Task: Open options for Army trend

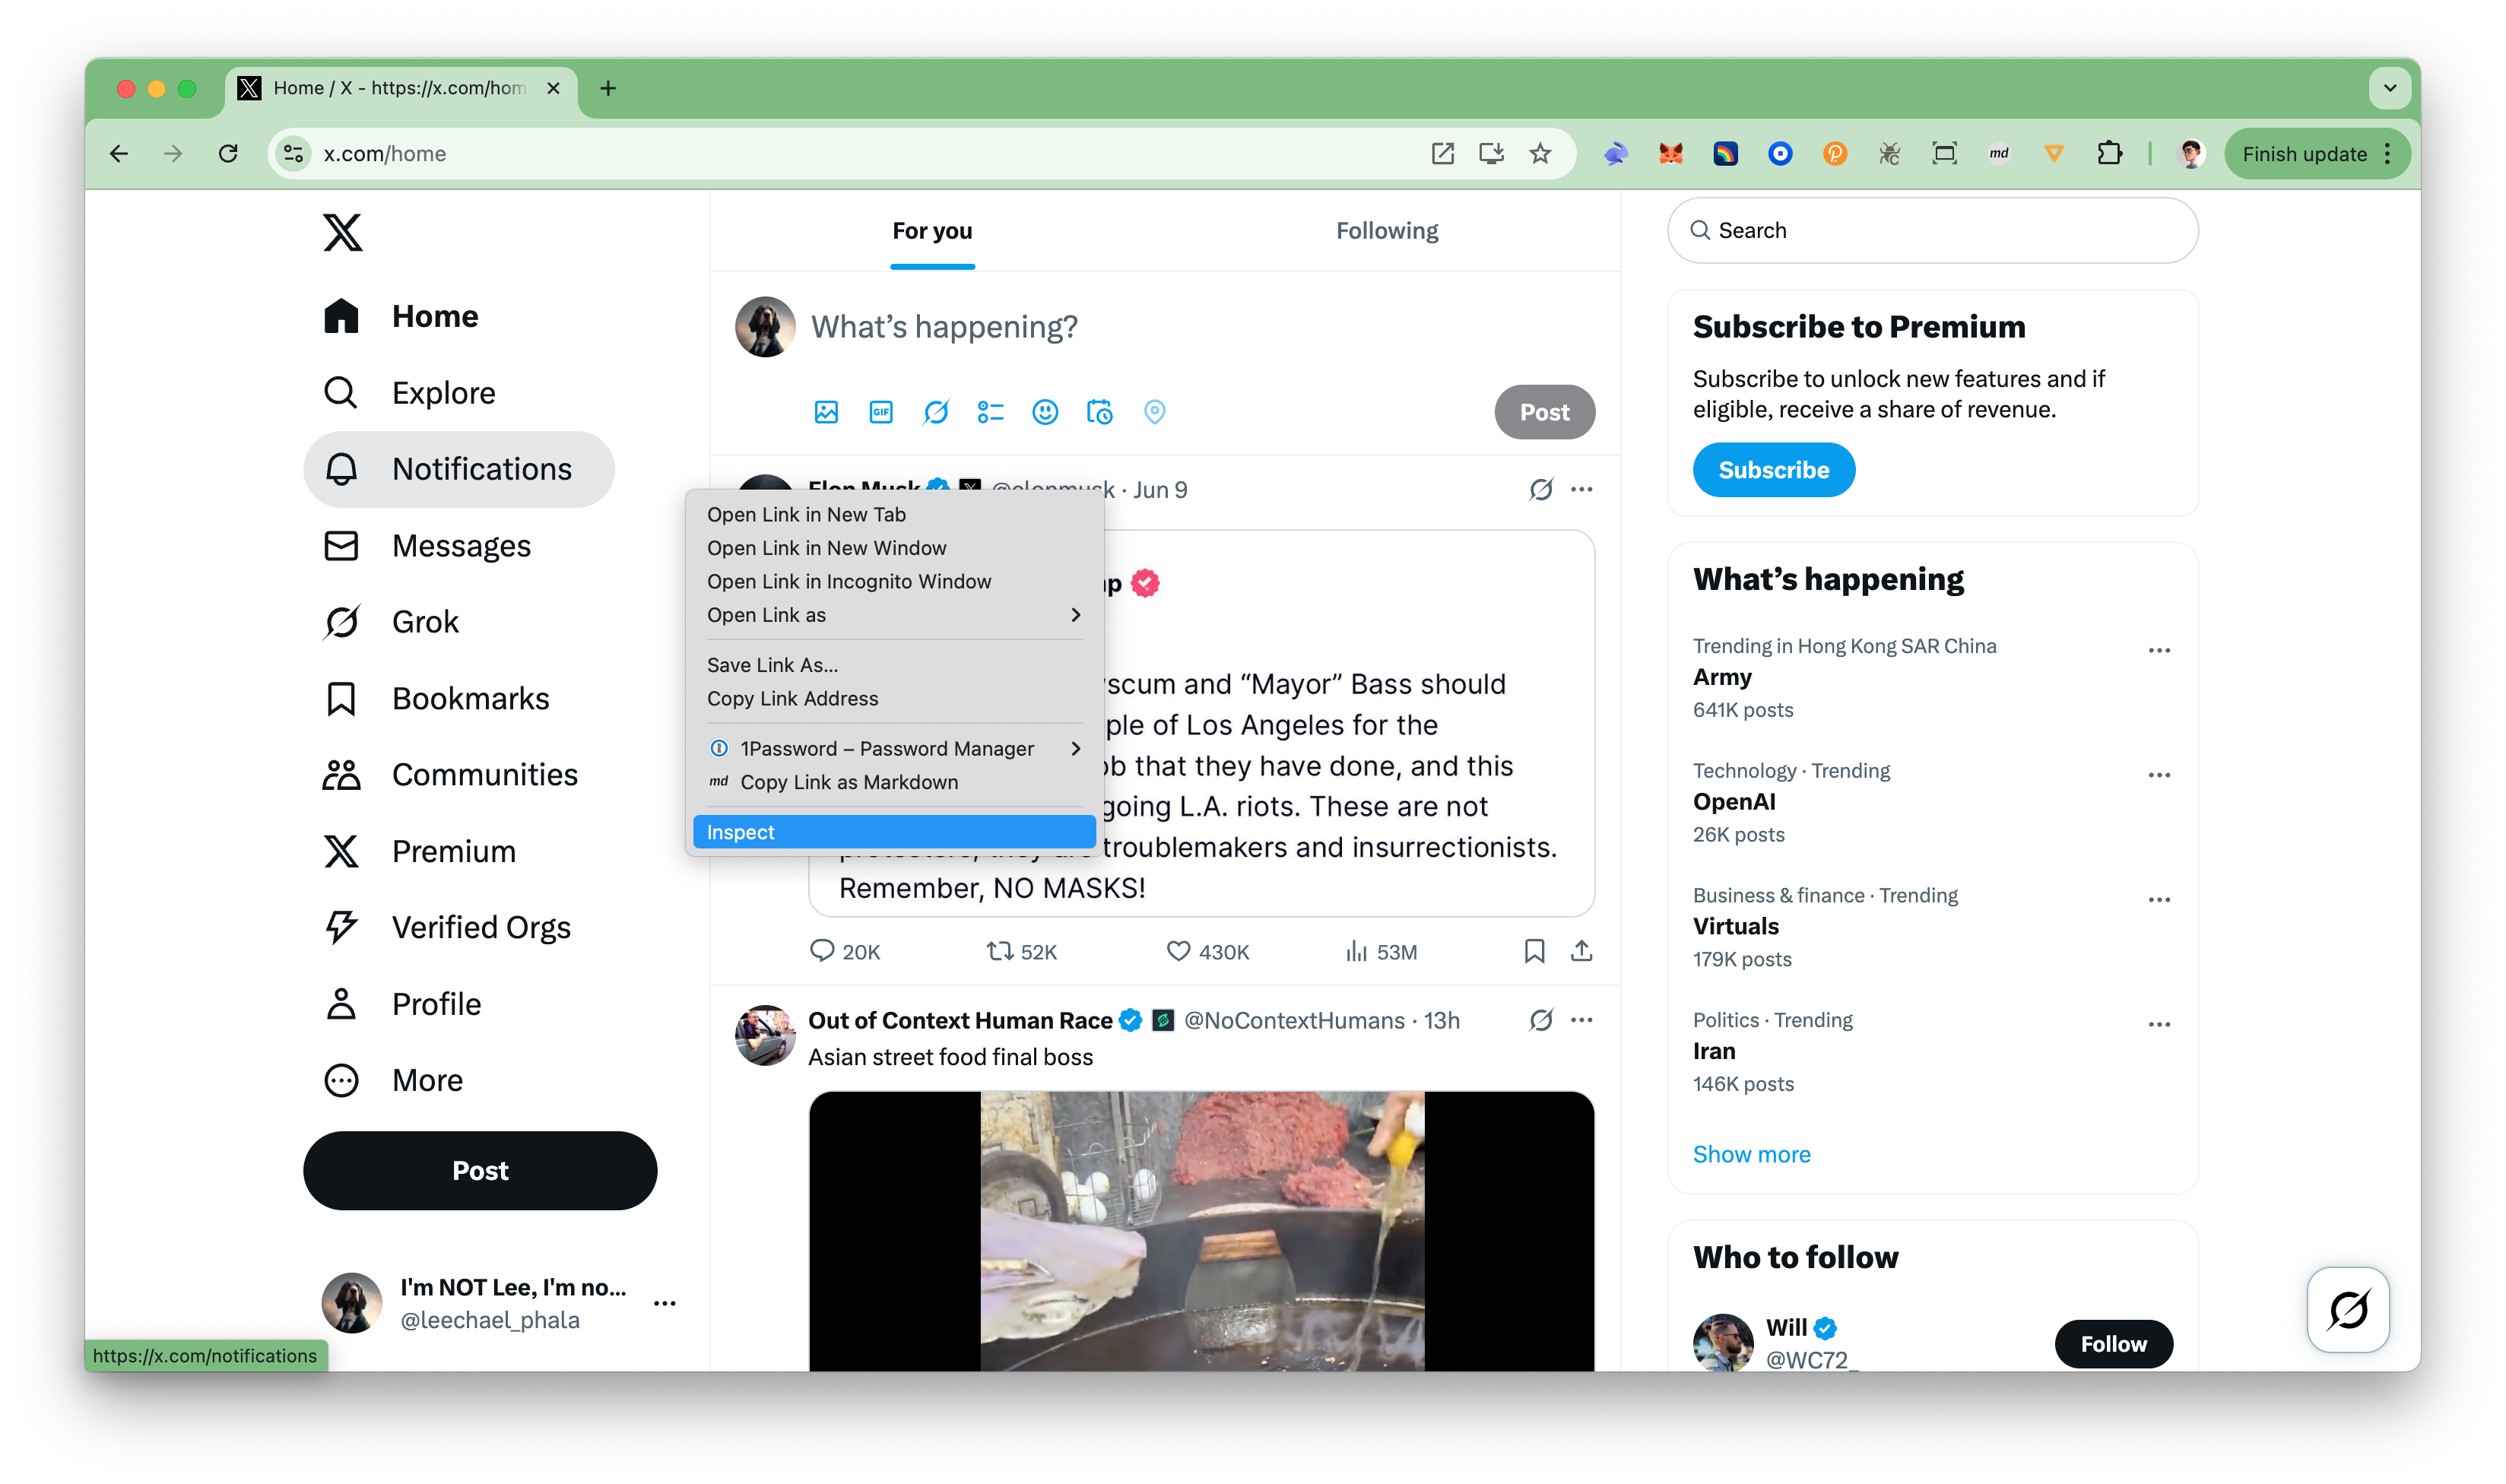Action: coord(2159,650)
